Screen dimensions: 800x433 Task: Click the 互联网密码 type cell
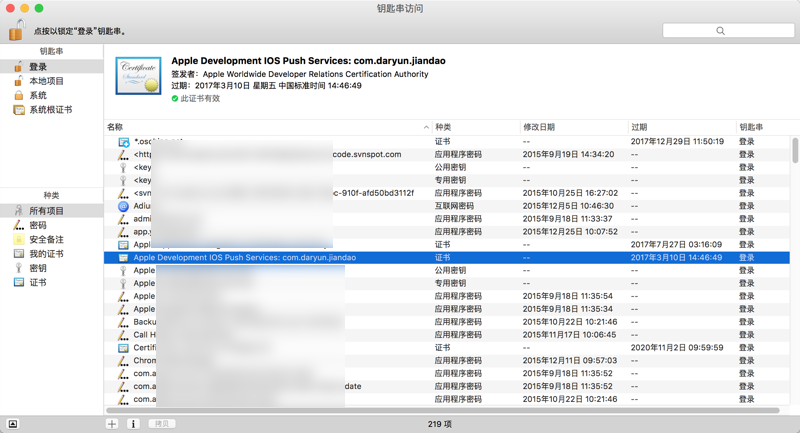coord(454,206)
